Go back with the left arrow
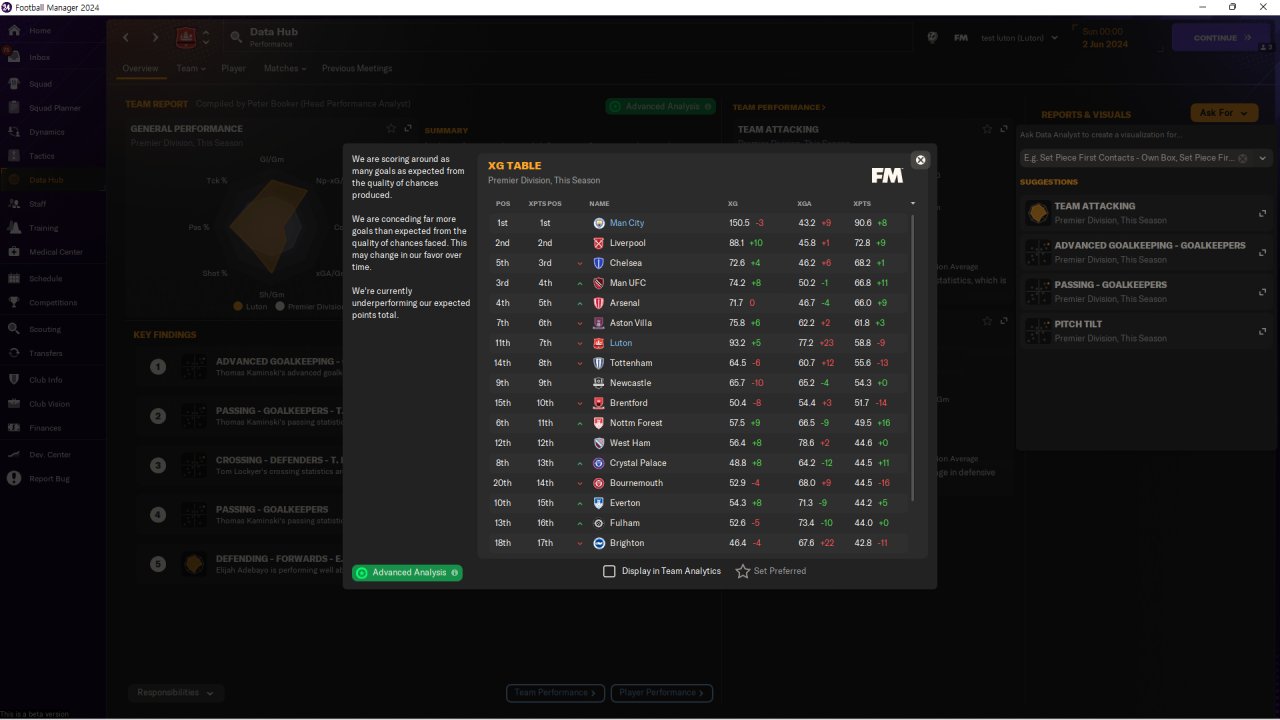The width and height of the screenshot is (1280, 720). 126,38
